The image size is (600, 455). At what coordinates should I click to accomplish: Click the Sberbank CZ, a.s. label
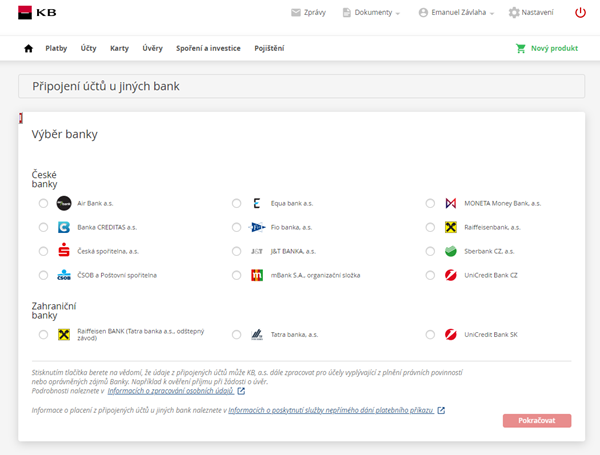pyautogui.click(x=489, y=251)
